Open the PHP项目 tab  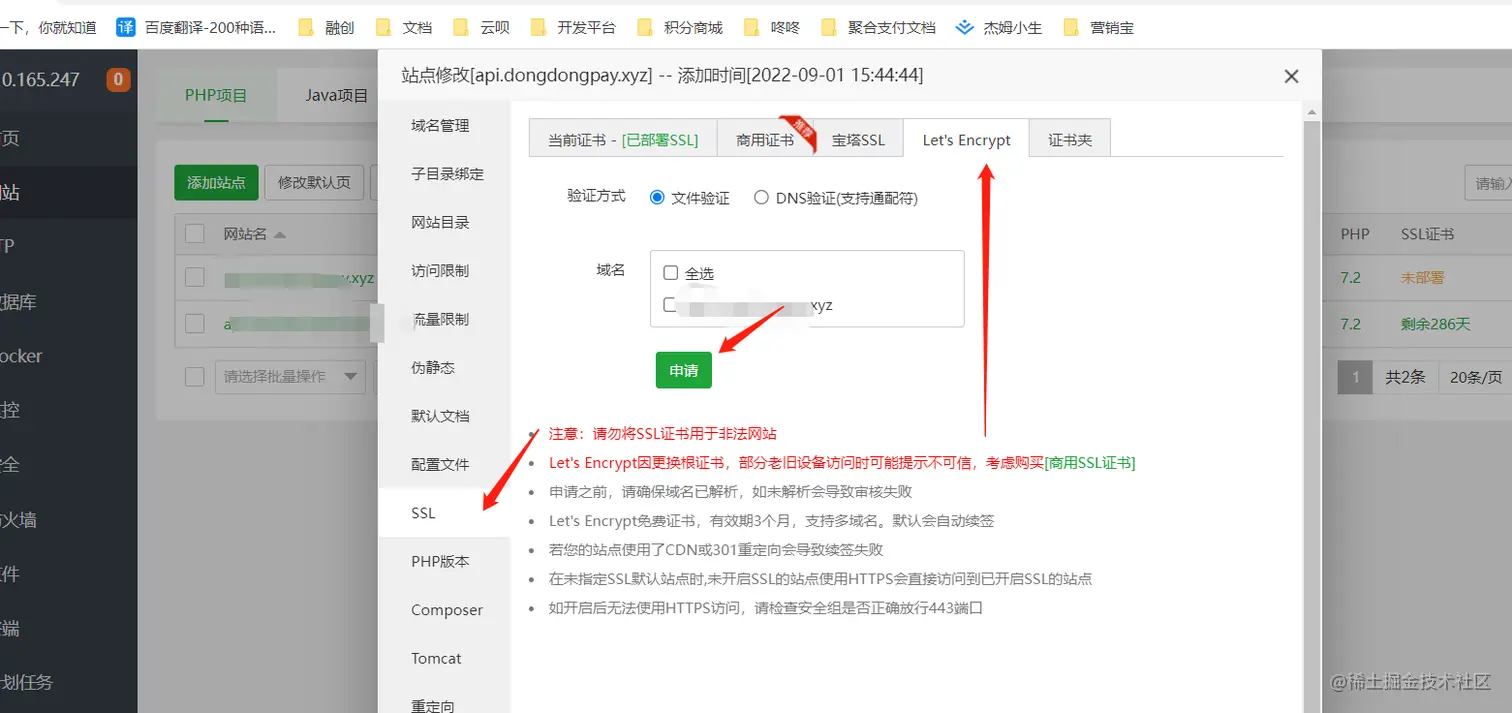click(x=216, y=96)
